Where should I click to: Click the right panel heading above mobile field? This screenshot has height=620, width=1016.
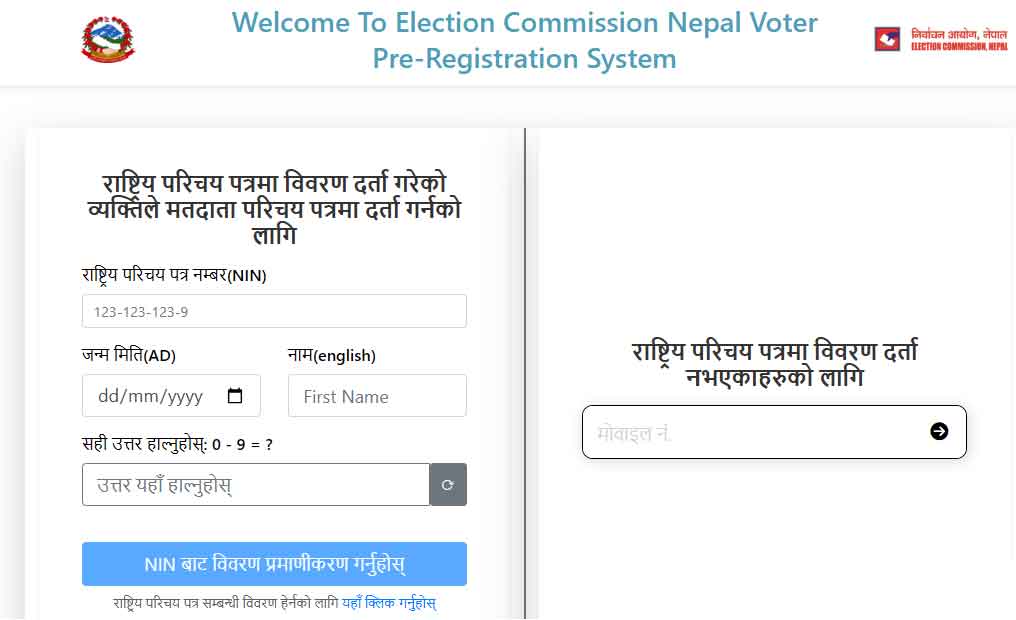pos(774,365)
